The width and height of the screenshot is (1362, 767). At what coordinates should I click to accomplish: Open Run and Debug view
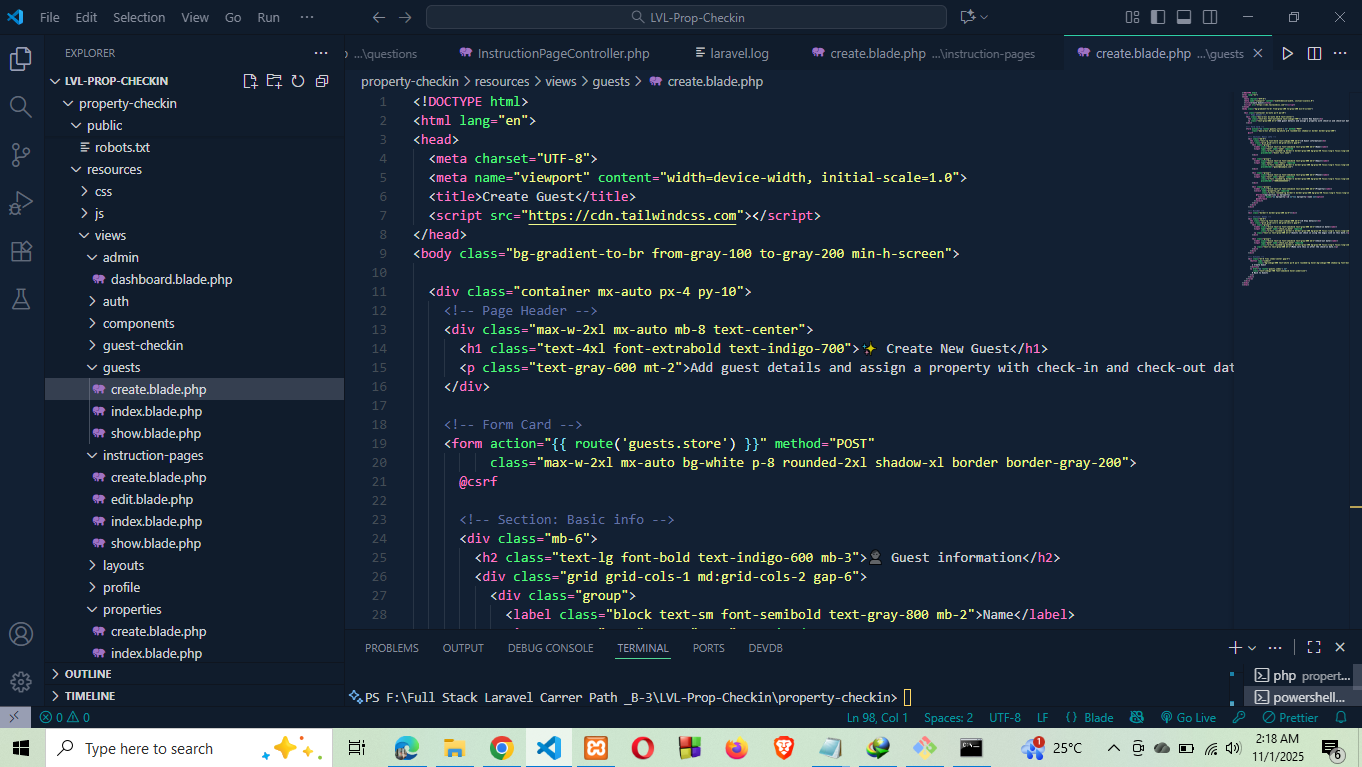pyautogui.click(x=21, y=203)
